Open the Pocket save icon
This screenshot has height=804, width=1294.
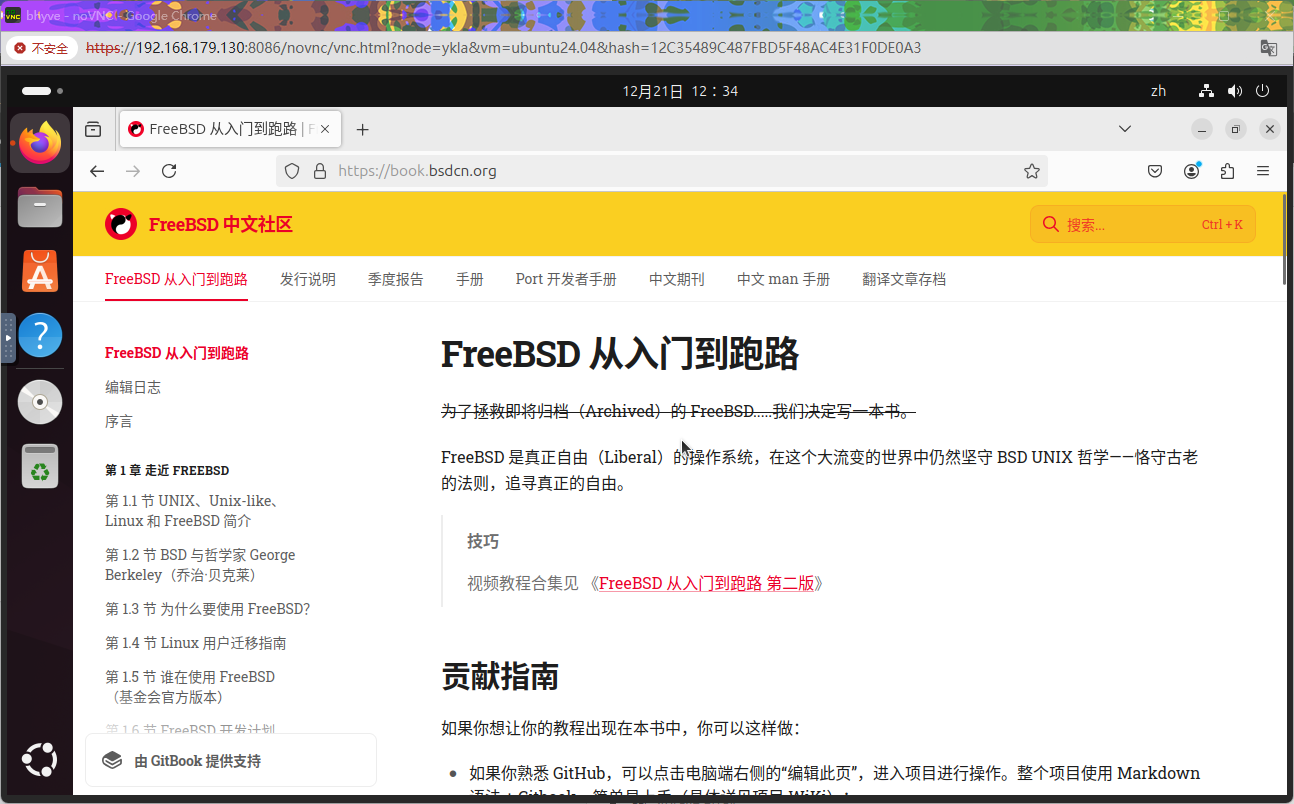(x=1155, y=171)
